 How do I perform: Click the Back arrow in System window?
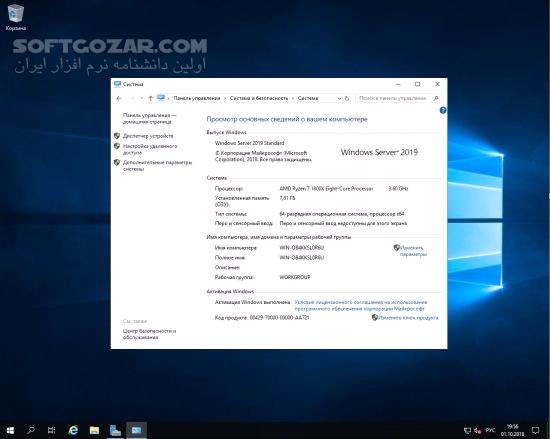[119, 99]
